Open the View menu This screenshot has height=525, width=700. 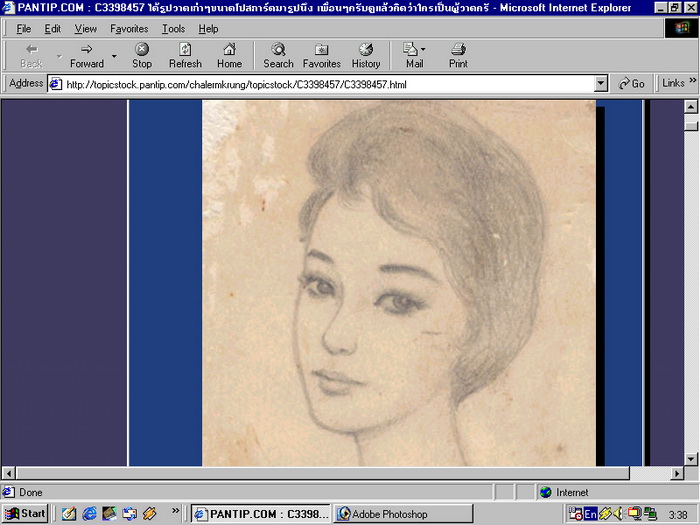86,29
